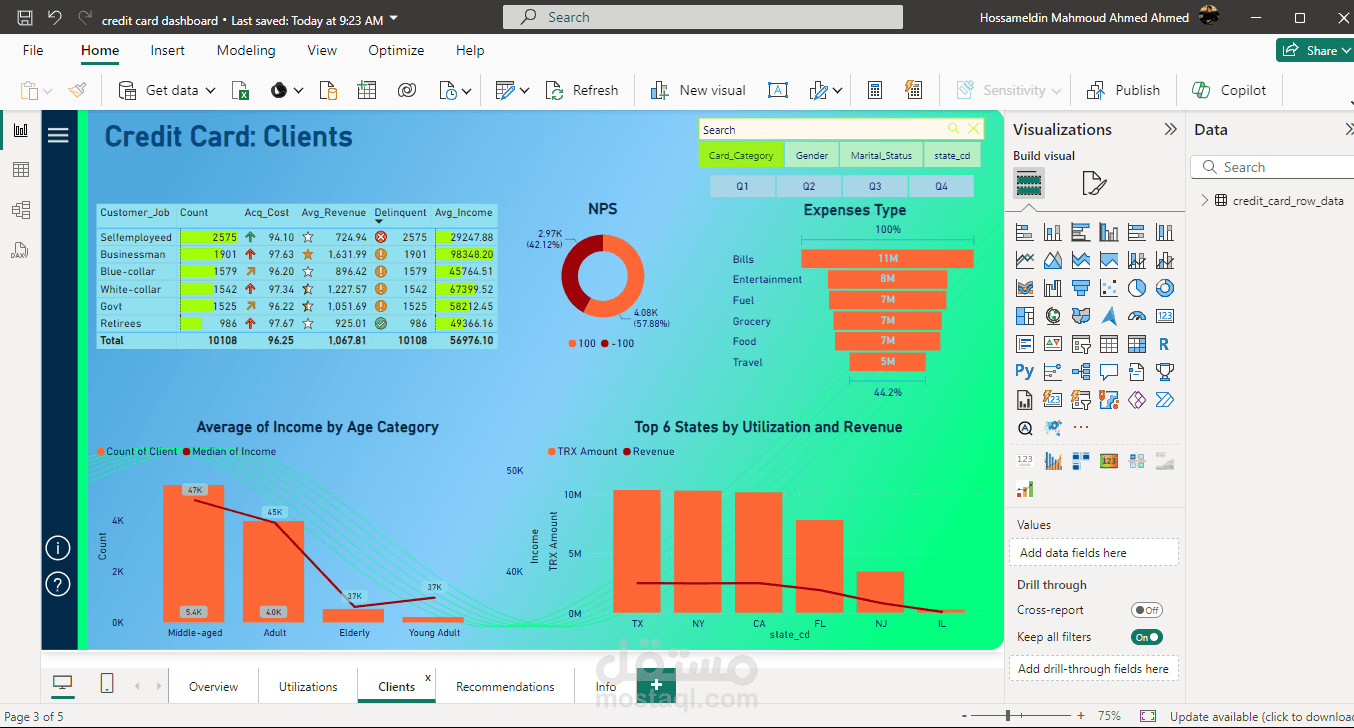Image resolution: width=1354 pixels, height=728 pixels.
Task: Click the info circle icon on dashboard
Action: click(x=58, y=548)
